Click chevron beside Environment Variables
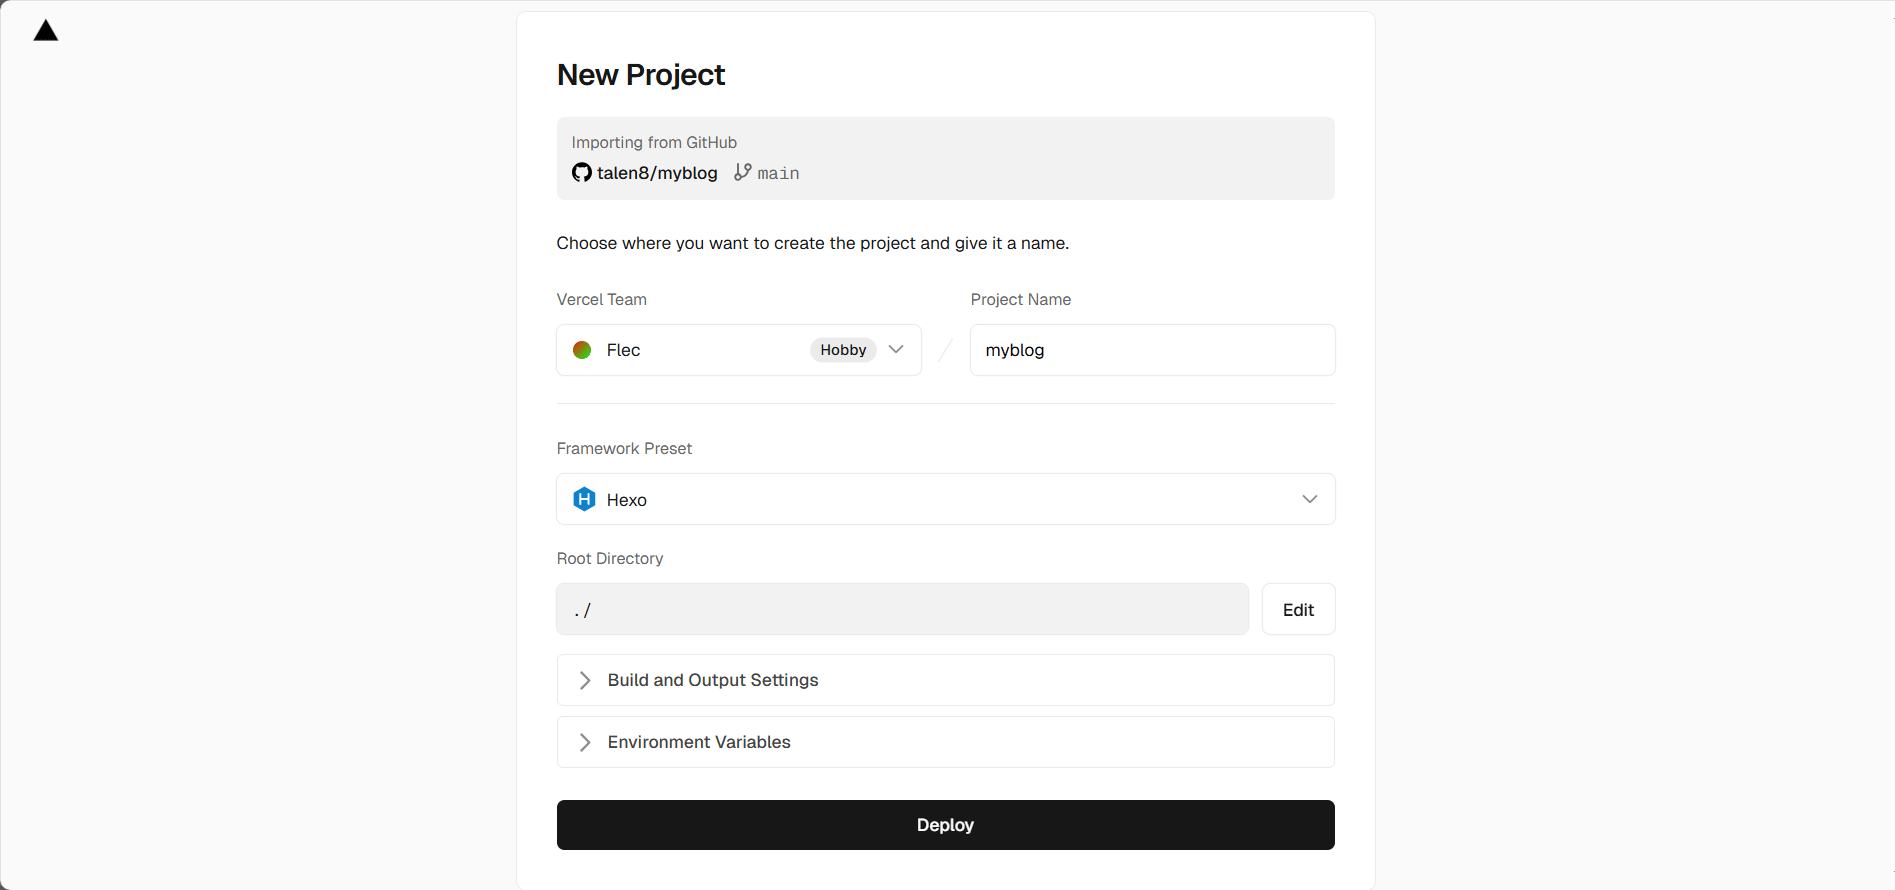This screenshot has height=890, width=1895. [585, 742]
